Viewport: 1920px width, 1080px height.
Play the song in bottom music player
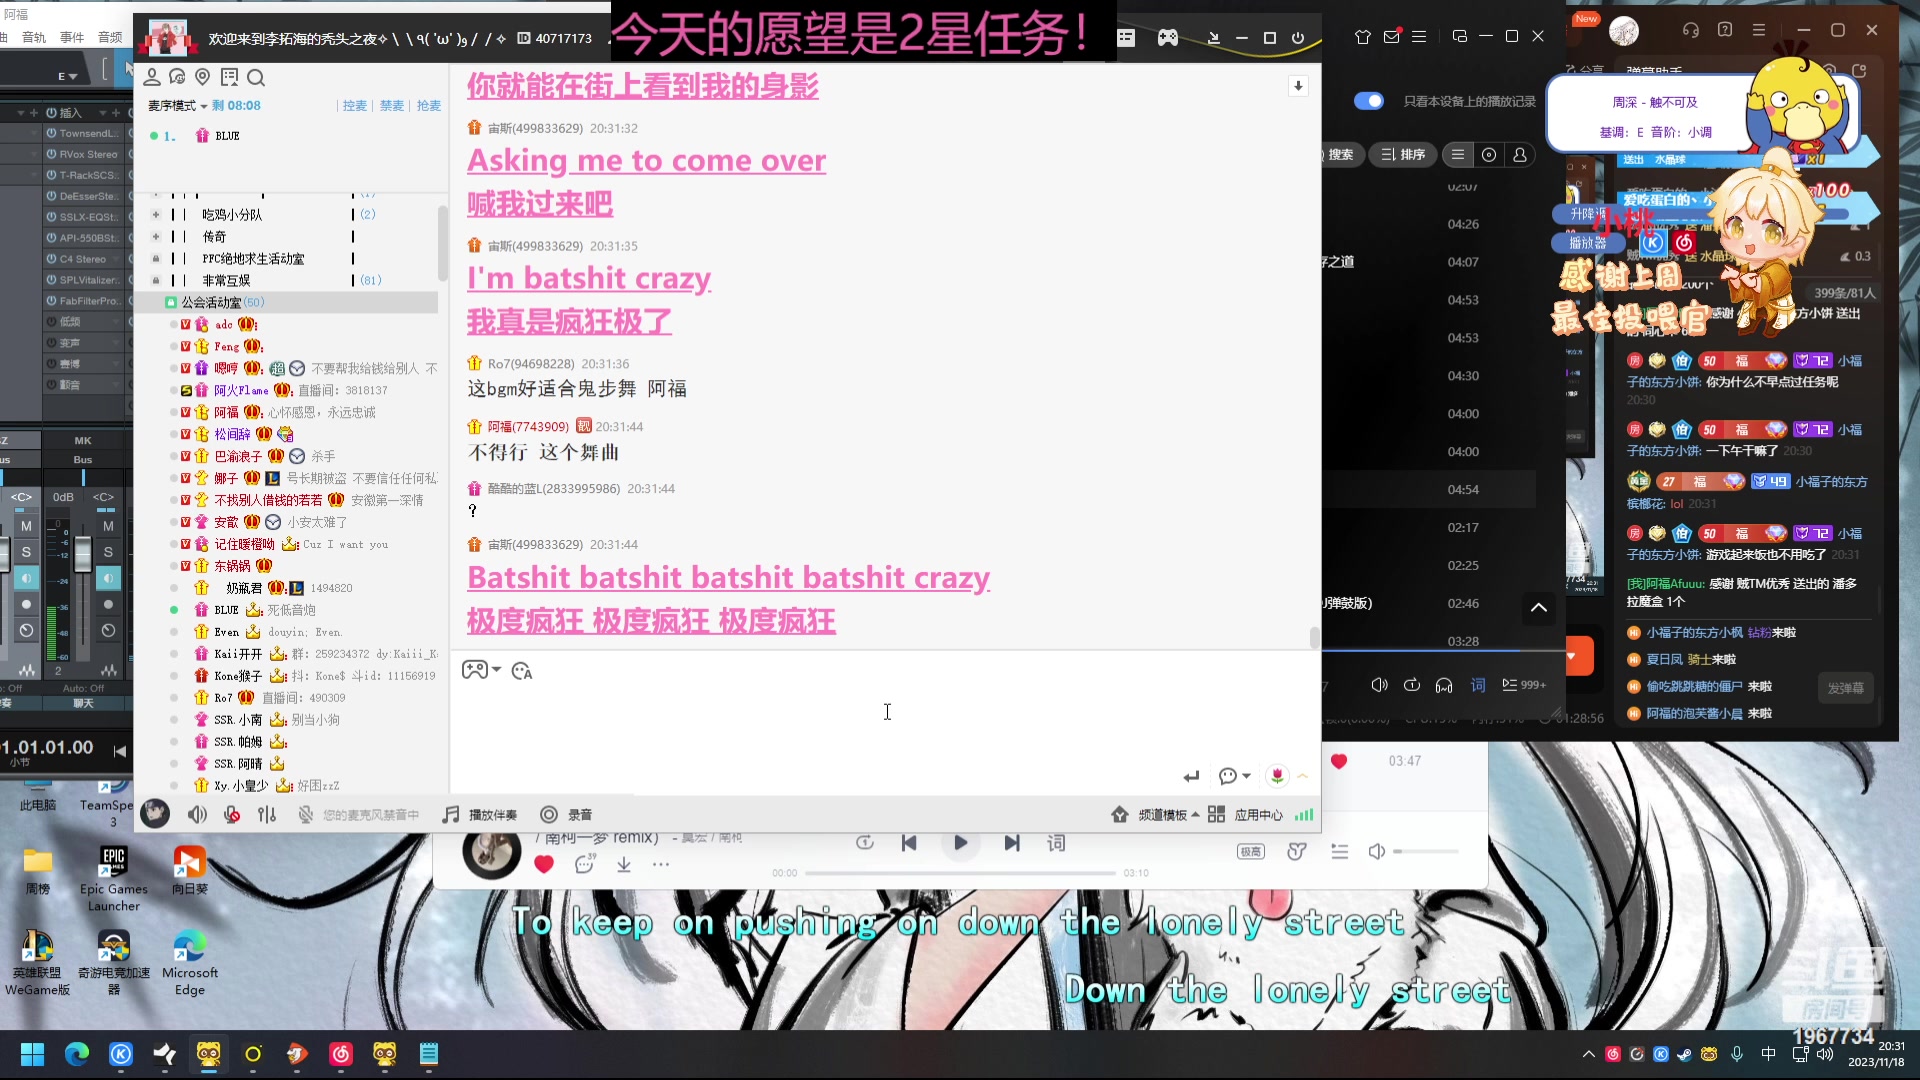tap(960, 843)
